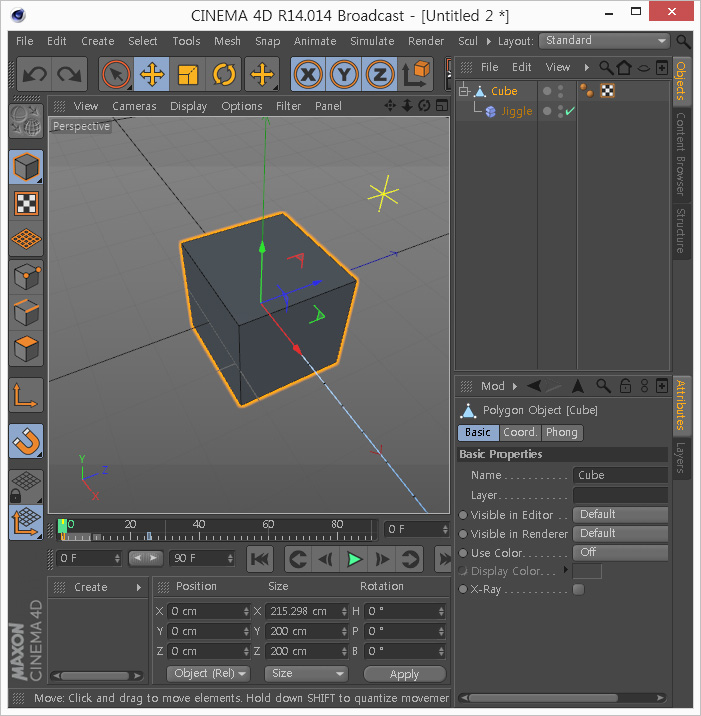Enable Model mode cube icon
The height and width of the screenshot is (716, 701).
[x=26, y=167]
